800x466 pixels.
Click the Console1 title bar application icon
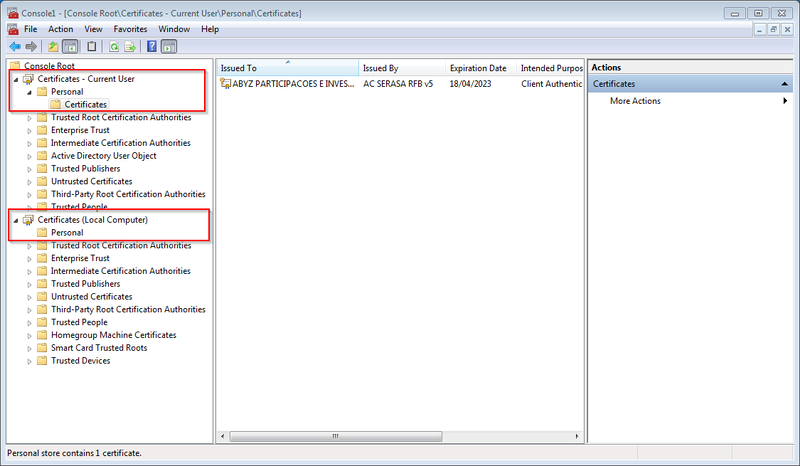point(13,13)
